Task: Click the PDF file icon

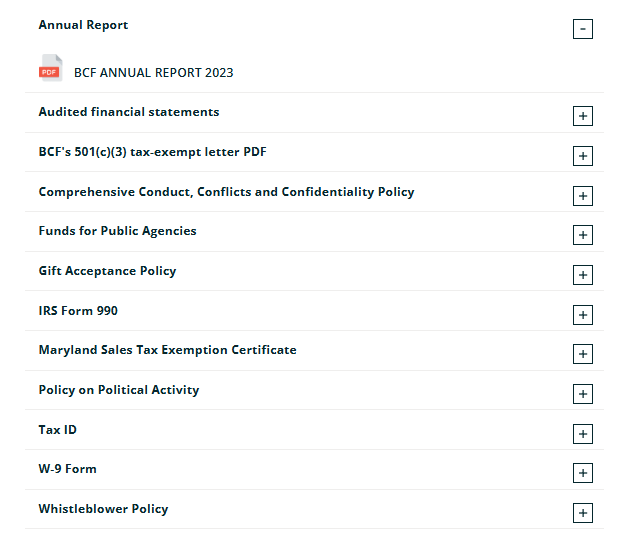Action: coord(50,70)
